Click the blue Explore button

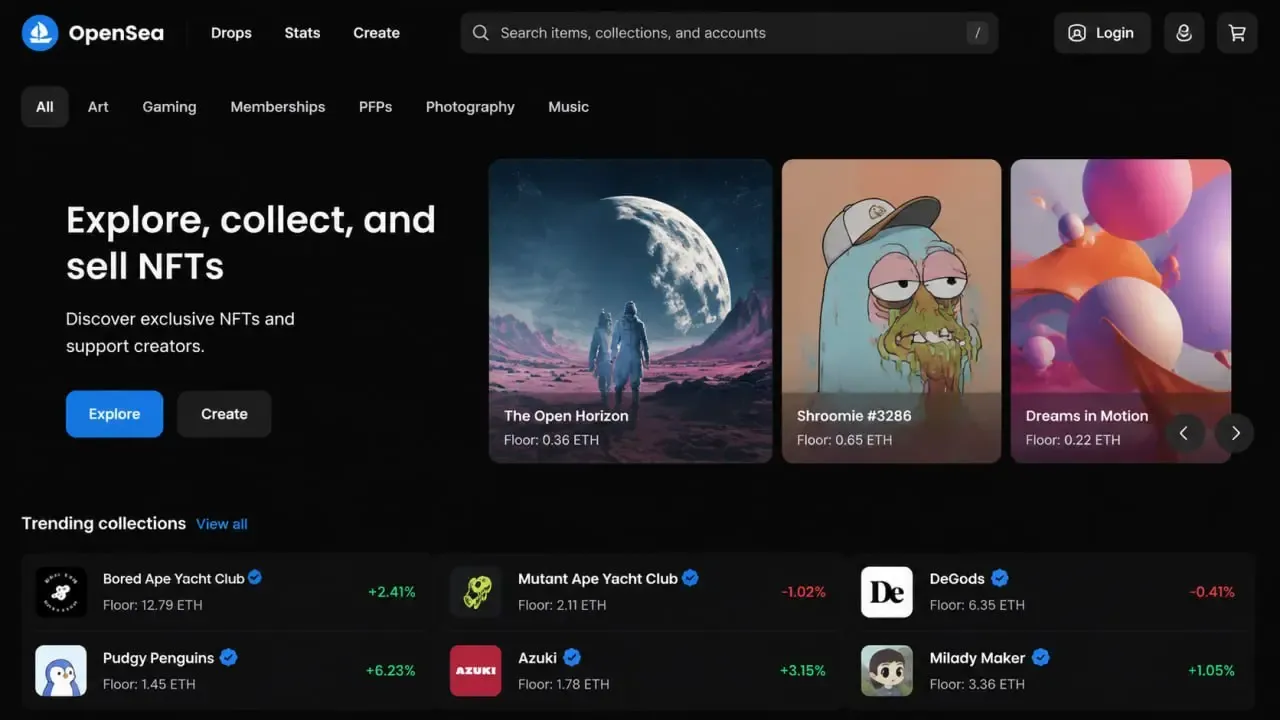point(114,414)
